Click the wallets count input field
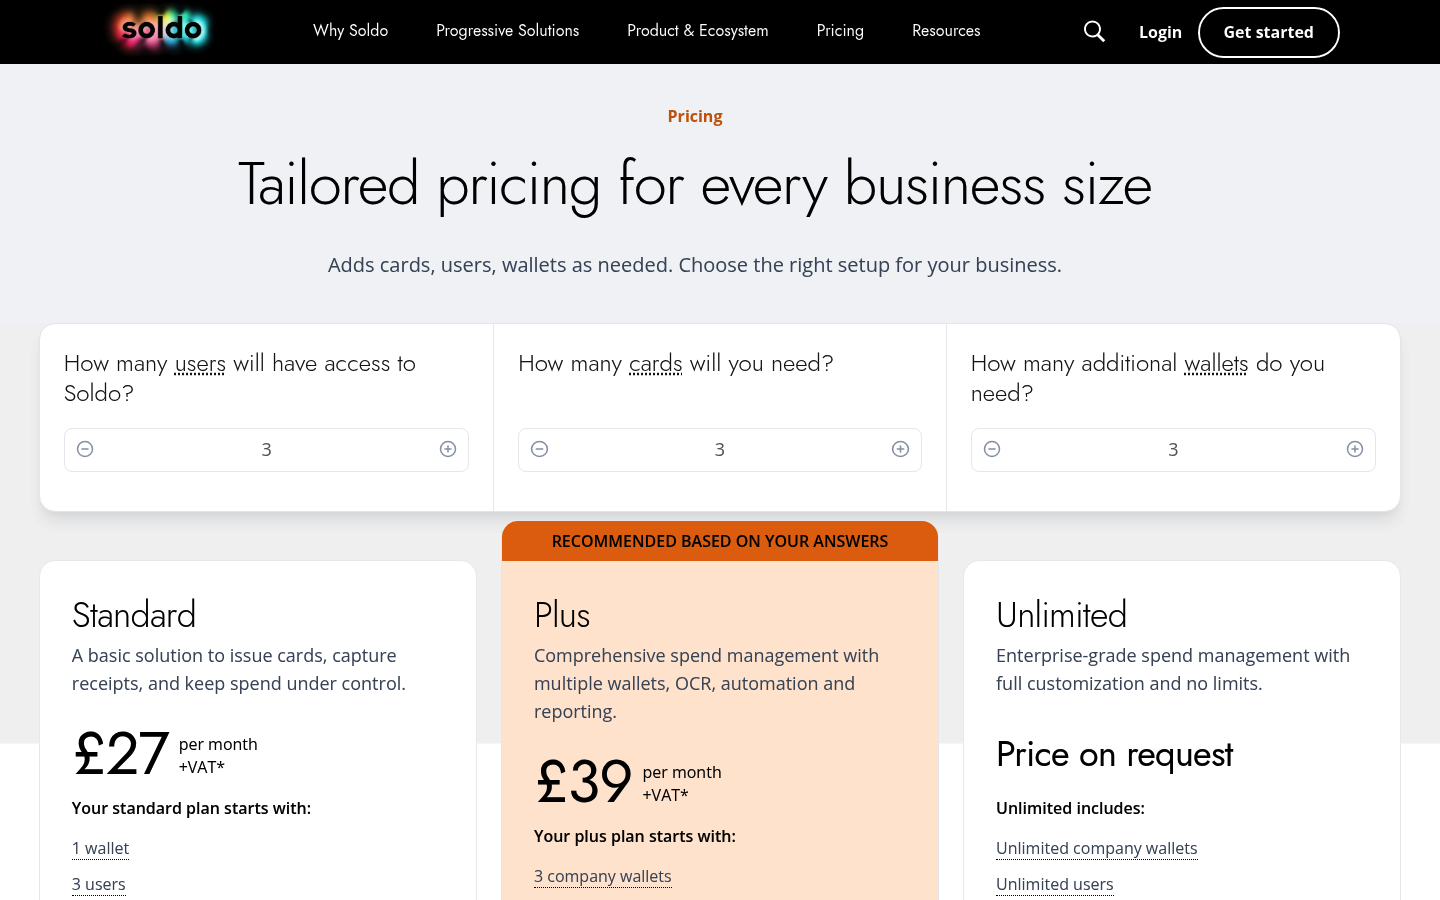The width and height of the screenshot is (1440, 900). [1173, 450]
